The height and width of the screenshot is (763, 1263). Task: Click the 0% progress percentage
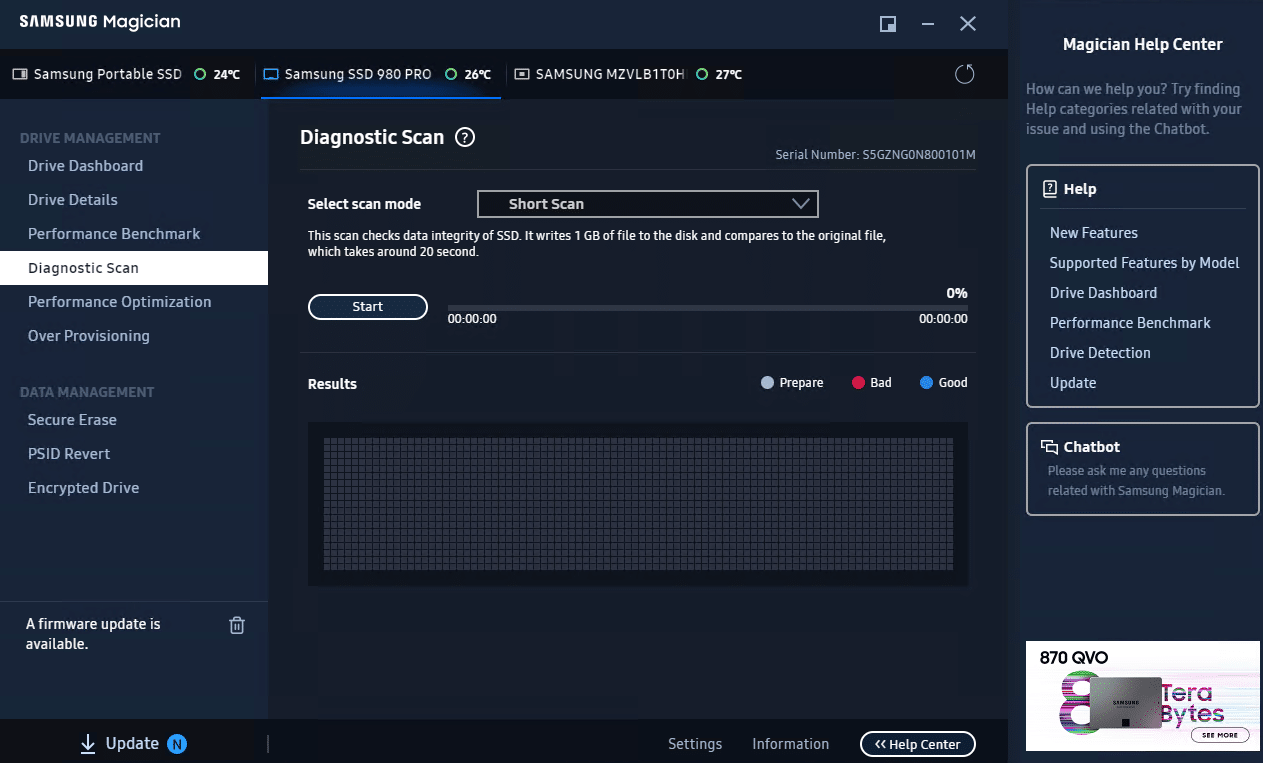point(957,293)
